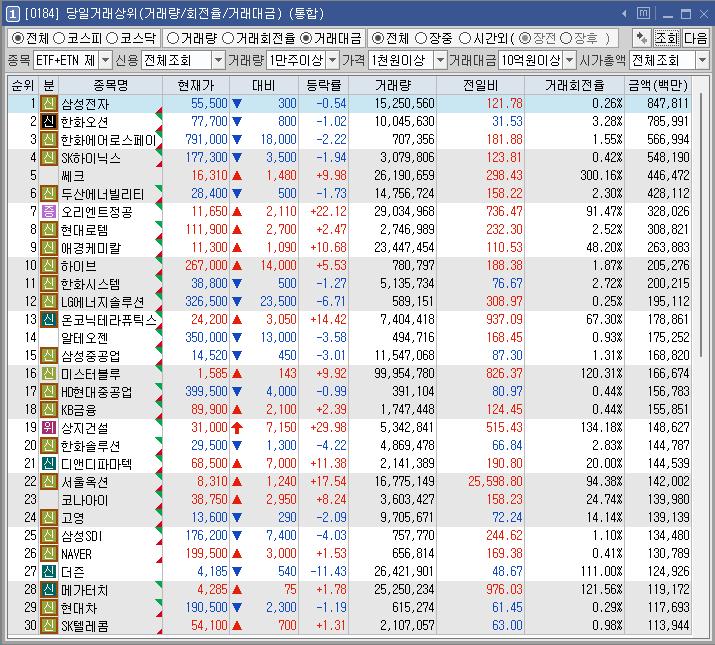
Task: Click the black 신 badge on 한화오션 row
Action: click(x=48, y=121)
